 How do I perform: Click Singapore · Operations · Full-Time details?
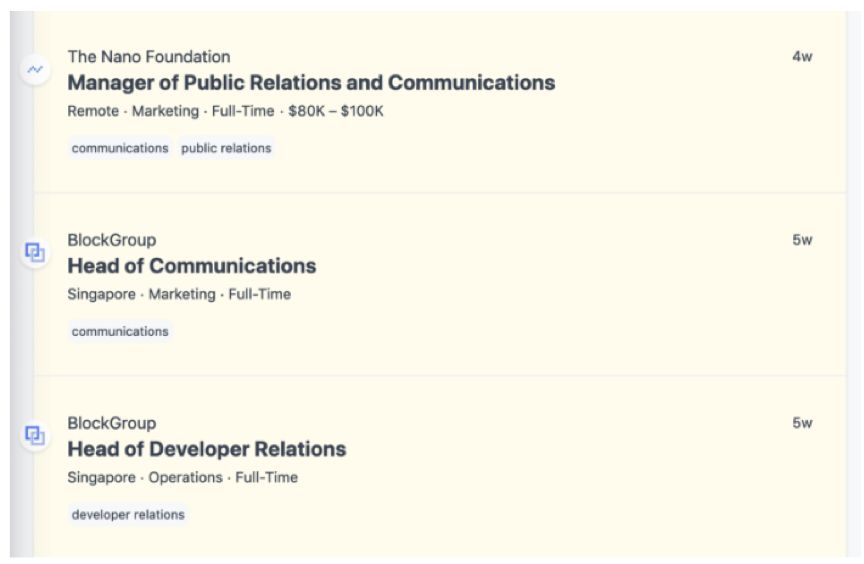pos(182,478)
